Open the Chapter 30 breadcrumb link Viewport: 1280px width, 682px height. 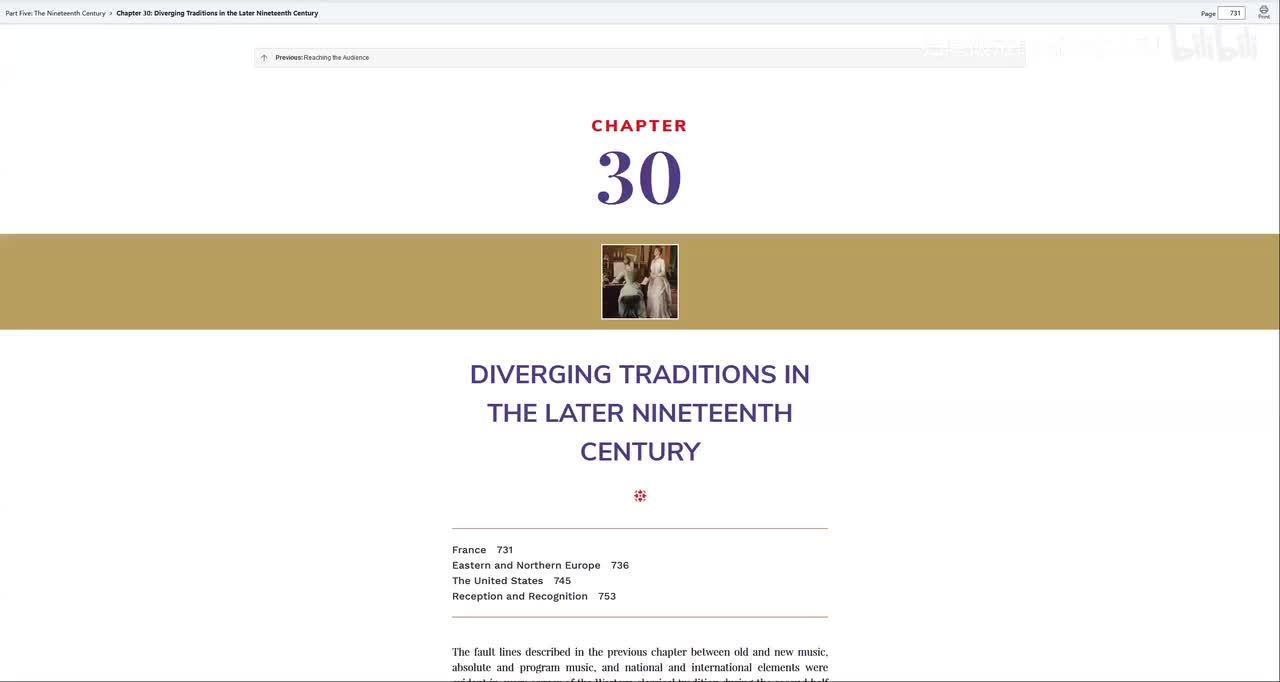217,13
